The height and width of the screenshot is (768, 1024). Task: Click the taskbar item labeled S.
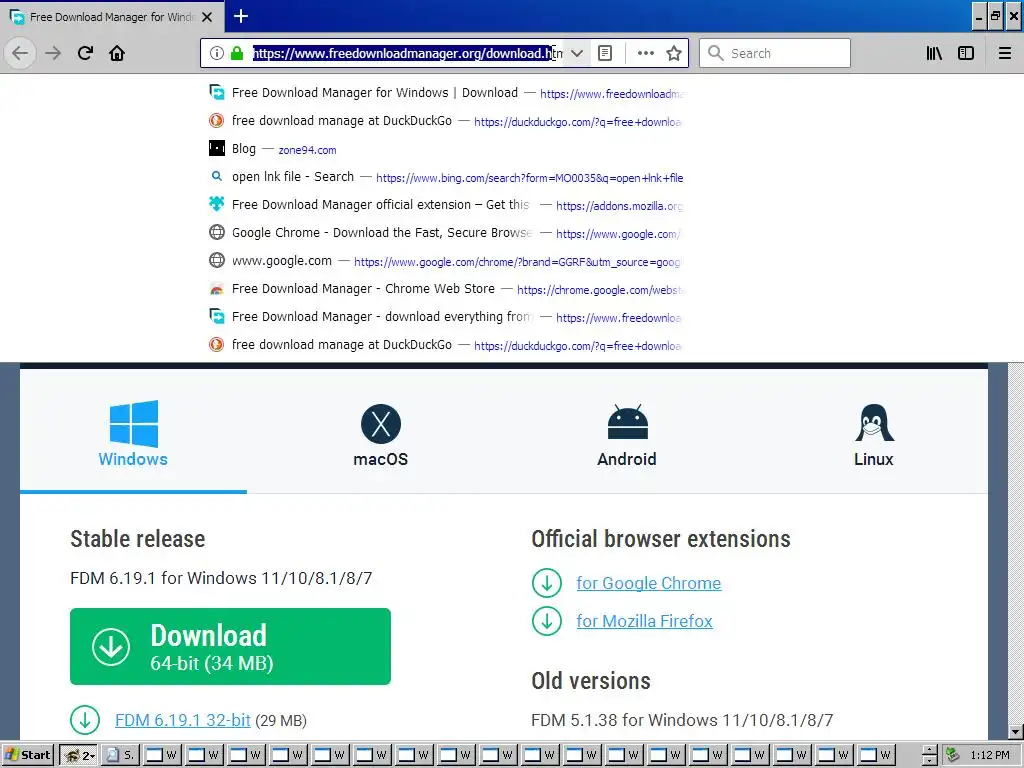pos(121,755)
